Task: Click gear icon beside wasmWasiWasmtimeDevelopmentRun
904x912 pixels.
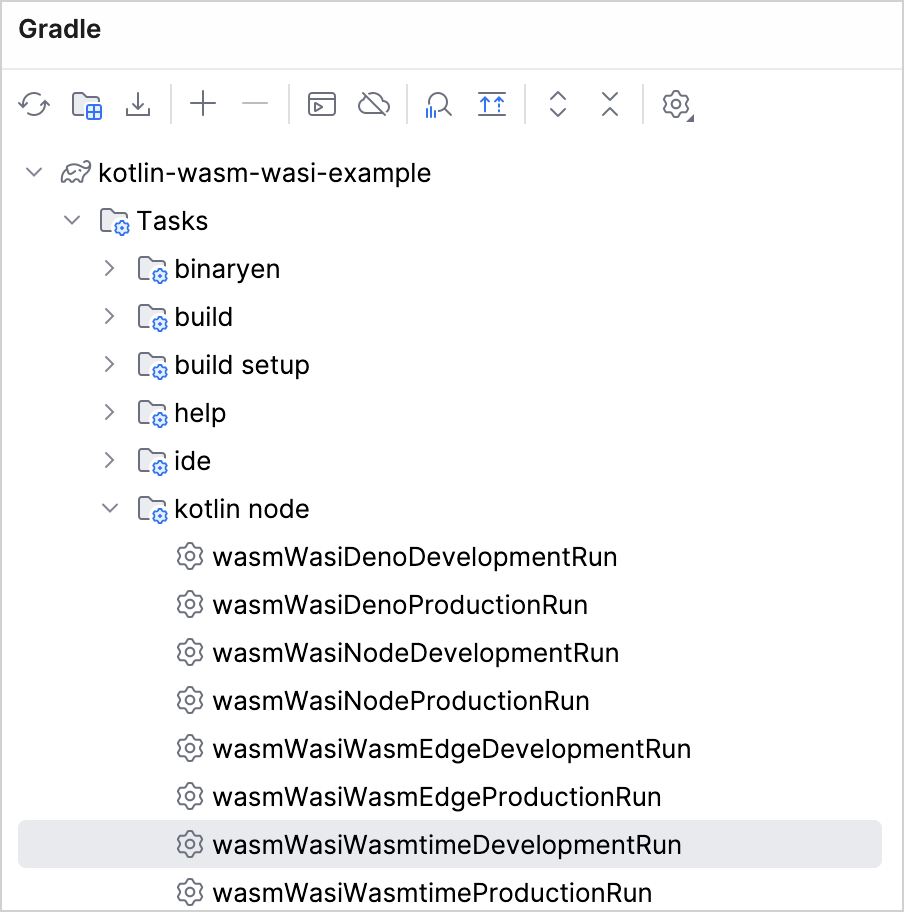Action: click(190, 845)
